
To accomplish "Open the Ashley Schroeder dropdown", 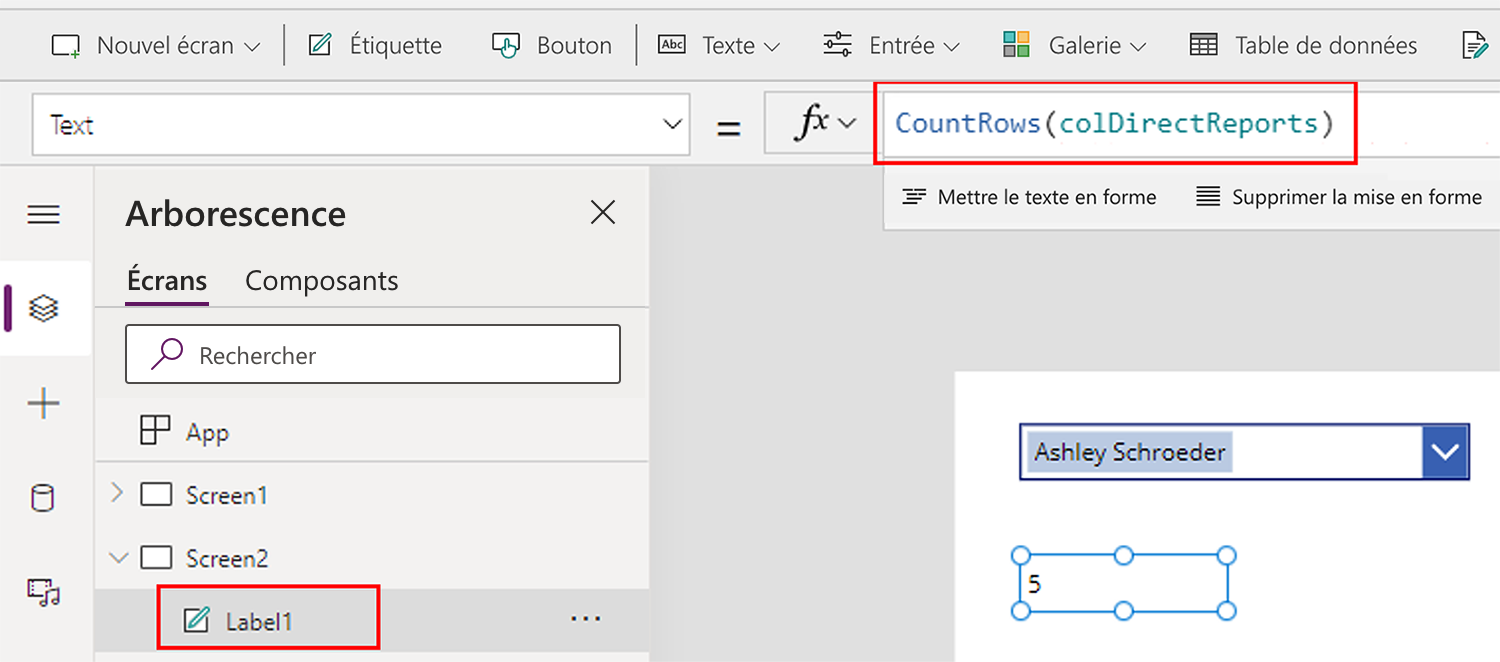I will 1445,451.
